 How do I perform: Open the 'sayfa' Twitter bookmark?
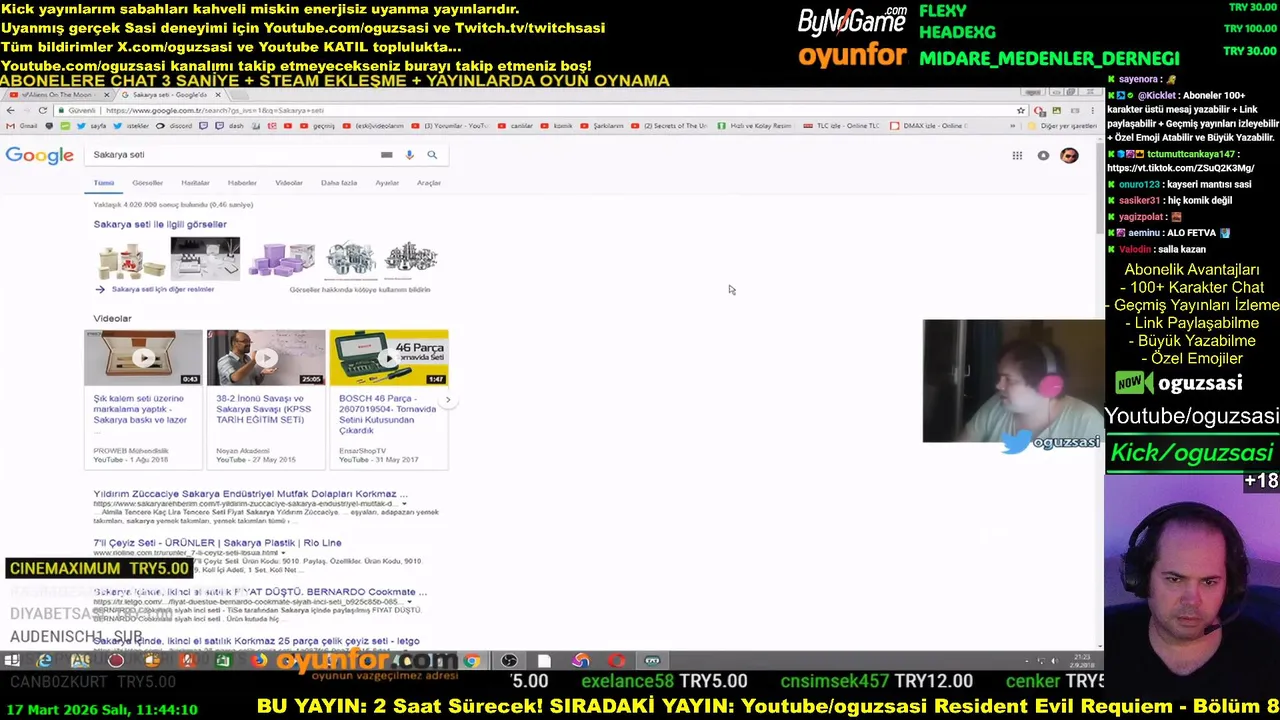coord(92,126)
